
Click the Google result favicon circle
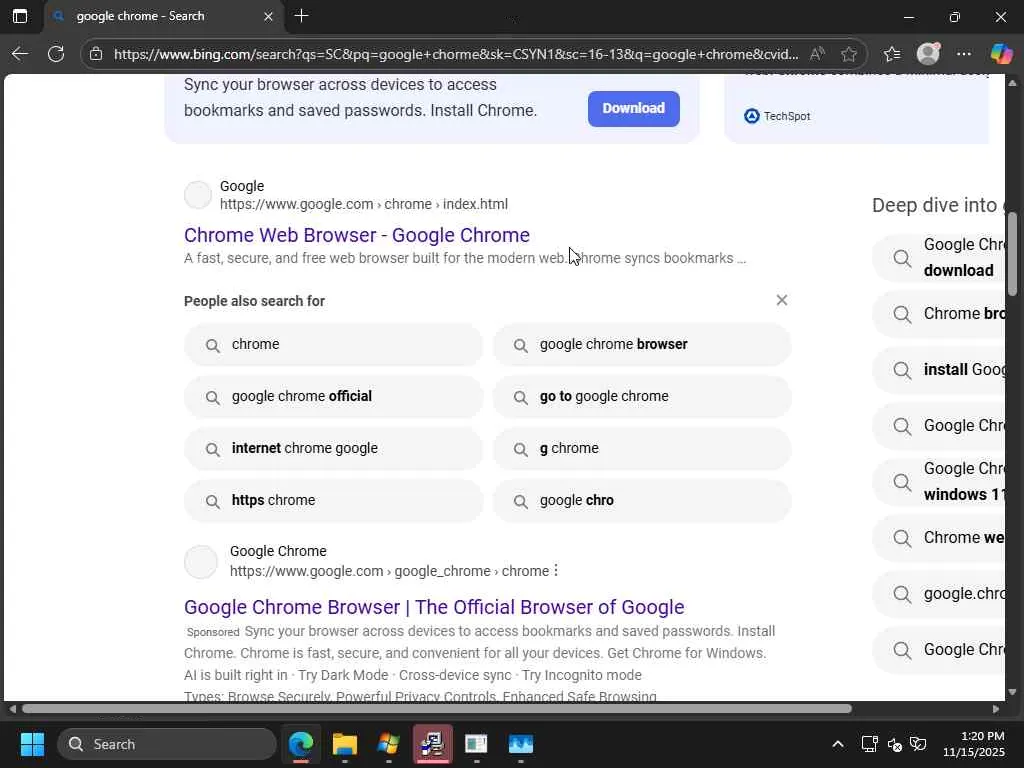[198, 195]
